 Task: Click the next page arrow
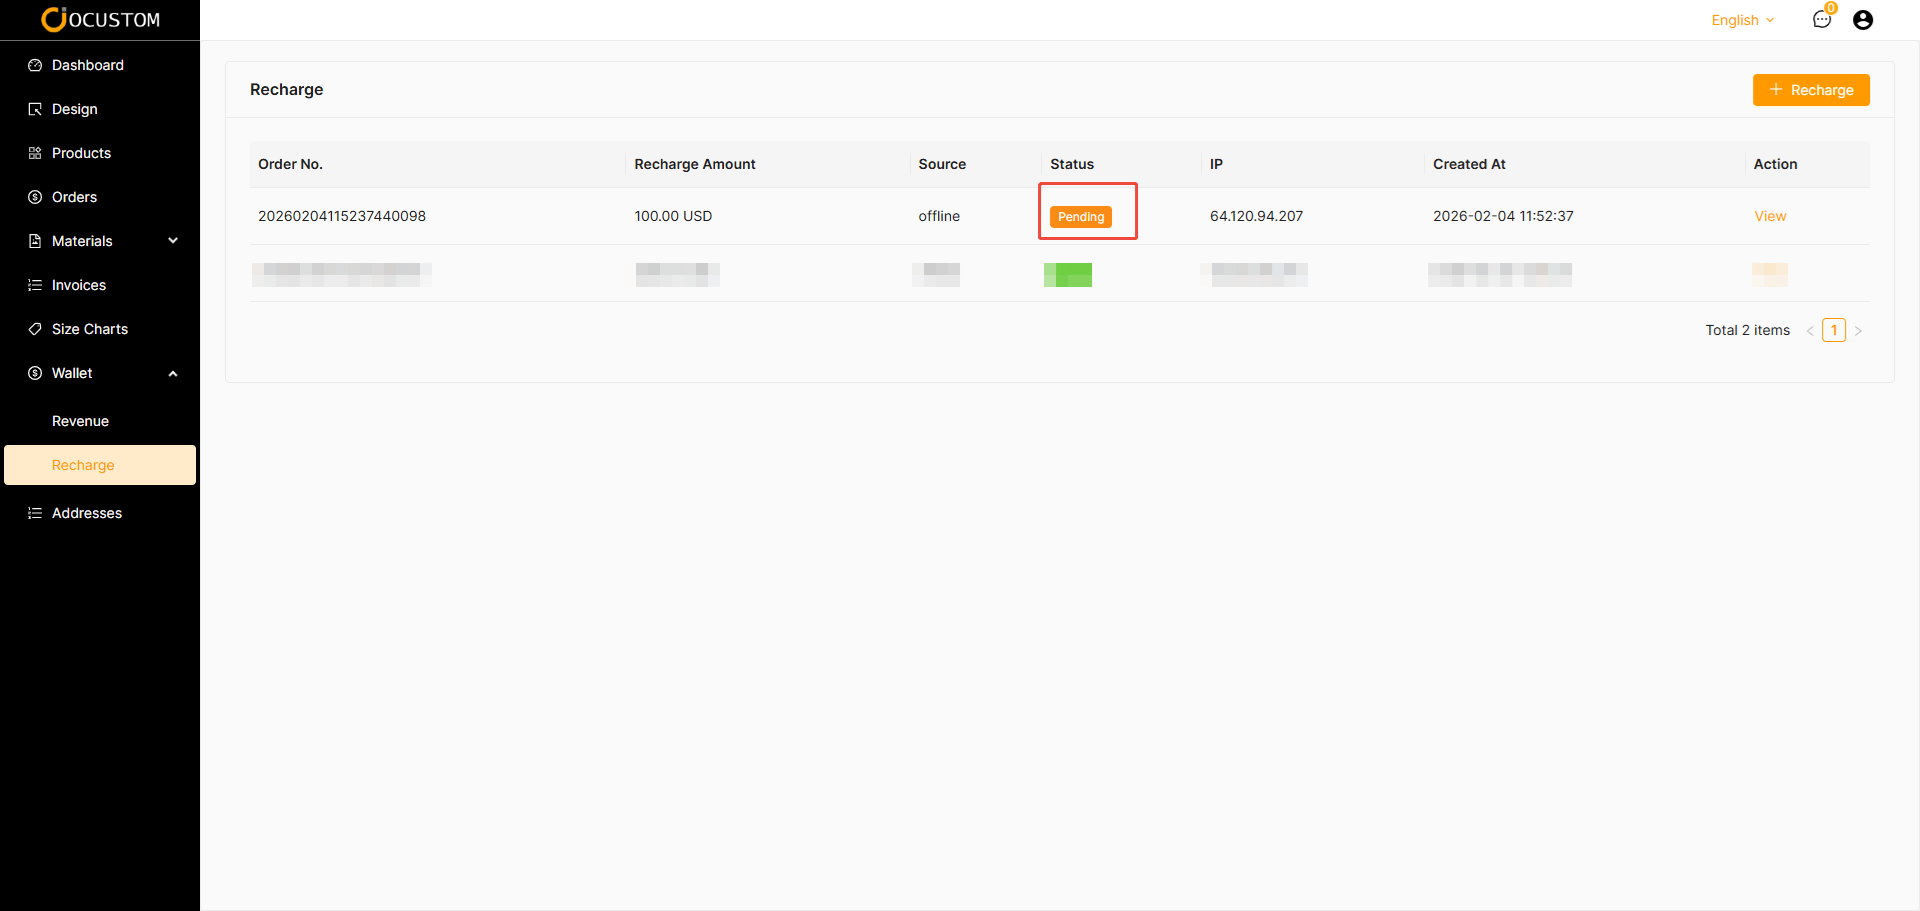coord(1858,331)
